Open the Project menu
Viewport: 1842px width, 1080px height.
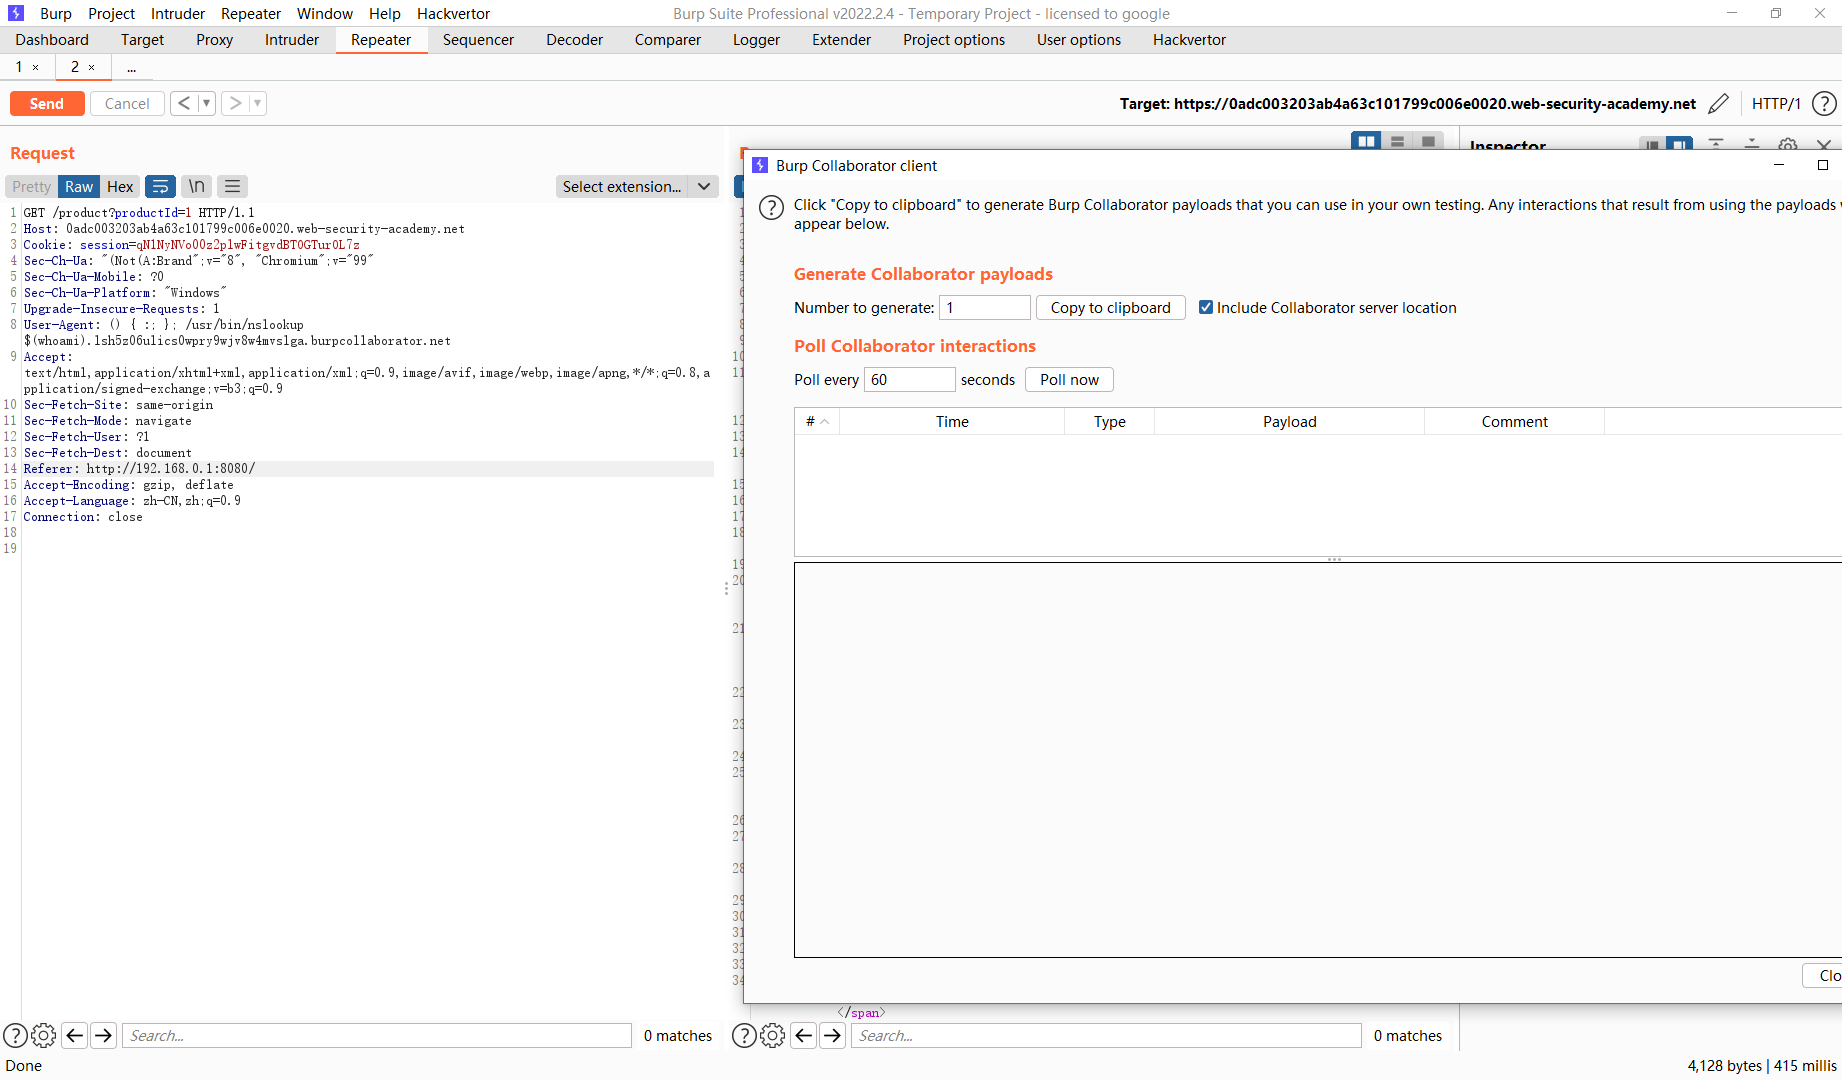[x=111, y=13]
